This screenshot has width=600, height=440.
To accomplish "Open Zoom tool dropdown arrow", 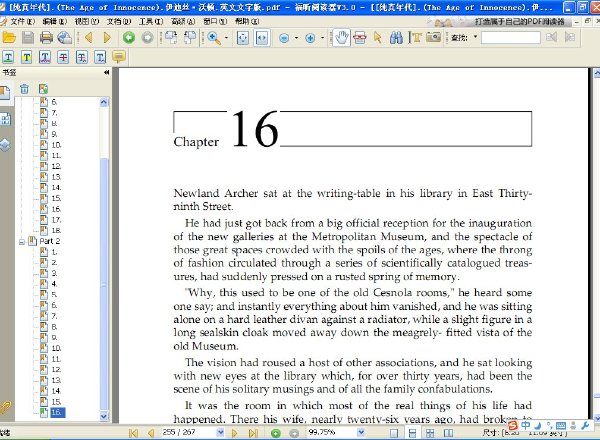I will tap(226, 37).
